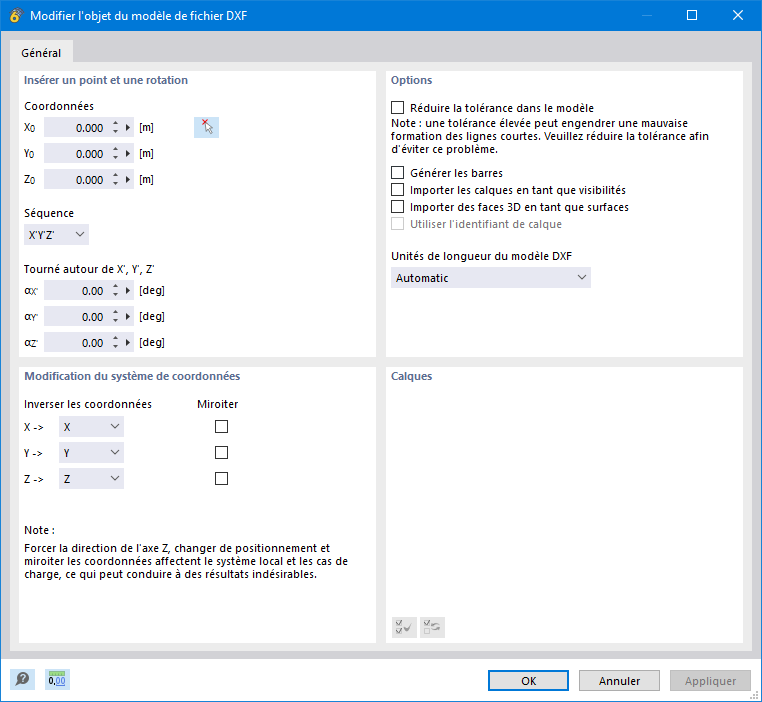Click invert layer selection icon
The image size is (762, 702).
tap(432, 627)
